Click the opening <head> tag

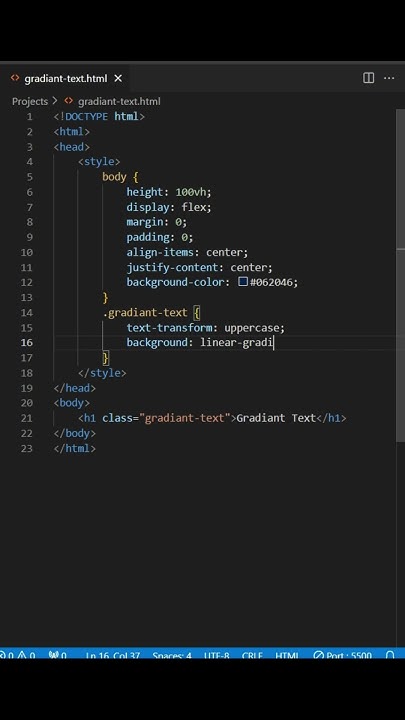tap(72, 147)
